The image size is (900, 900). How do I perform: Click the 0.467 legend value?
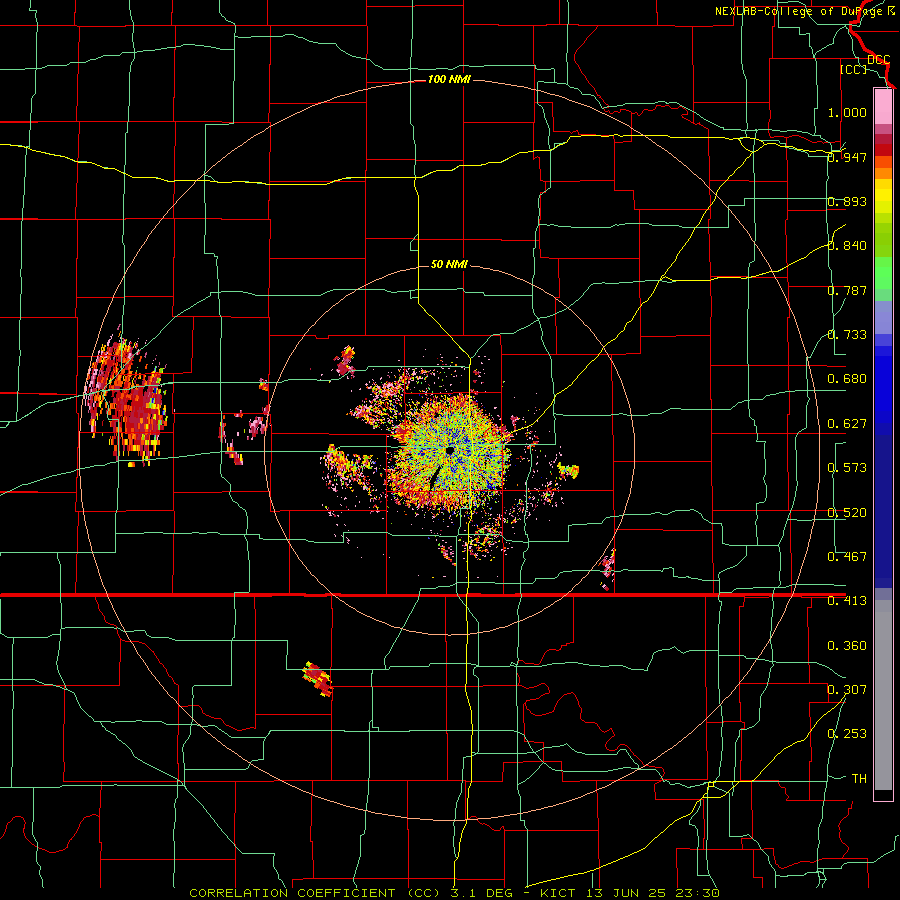coord(847,557)
